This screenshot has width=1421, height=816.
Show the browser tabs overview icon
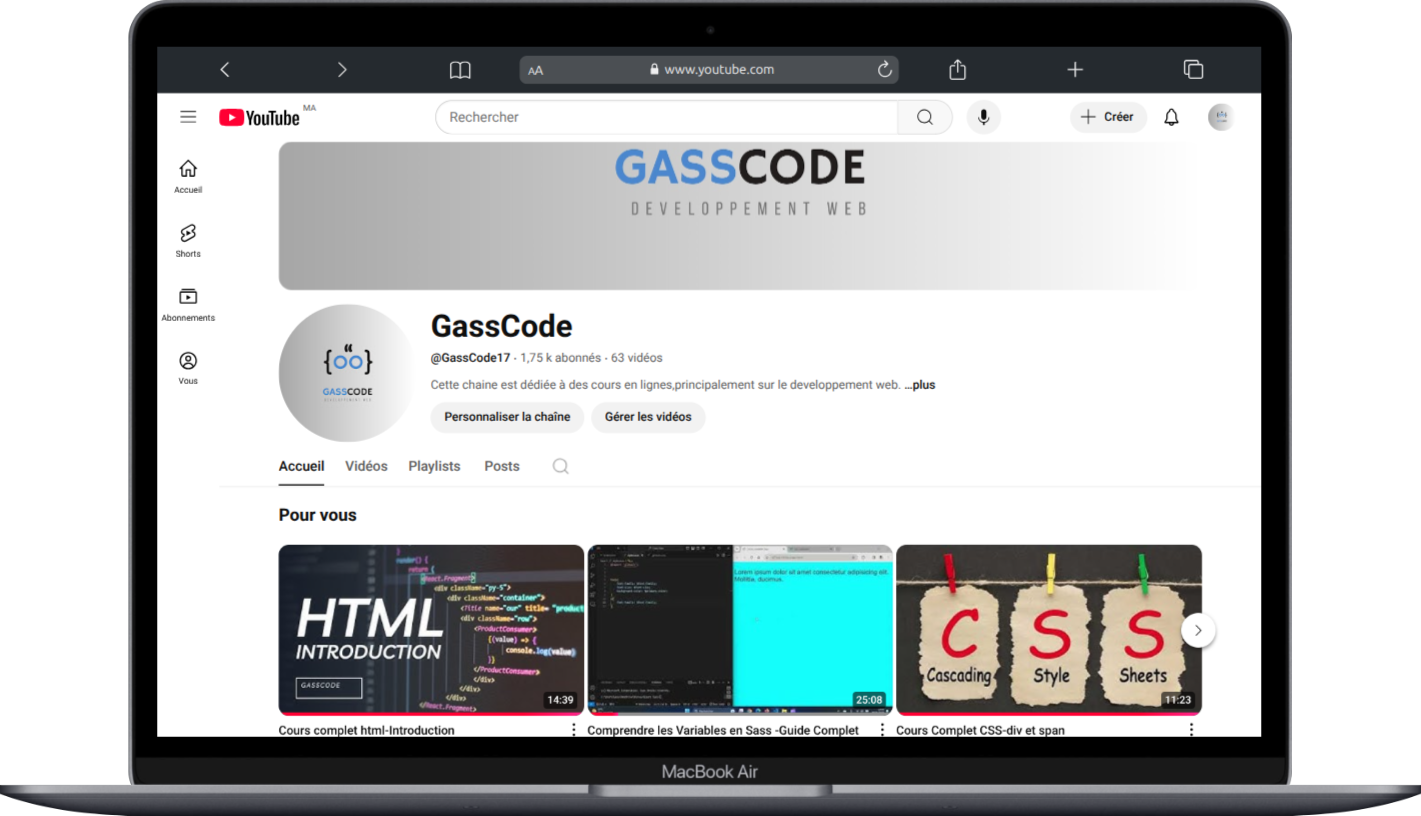coord(1193,69)
